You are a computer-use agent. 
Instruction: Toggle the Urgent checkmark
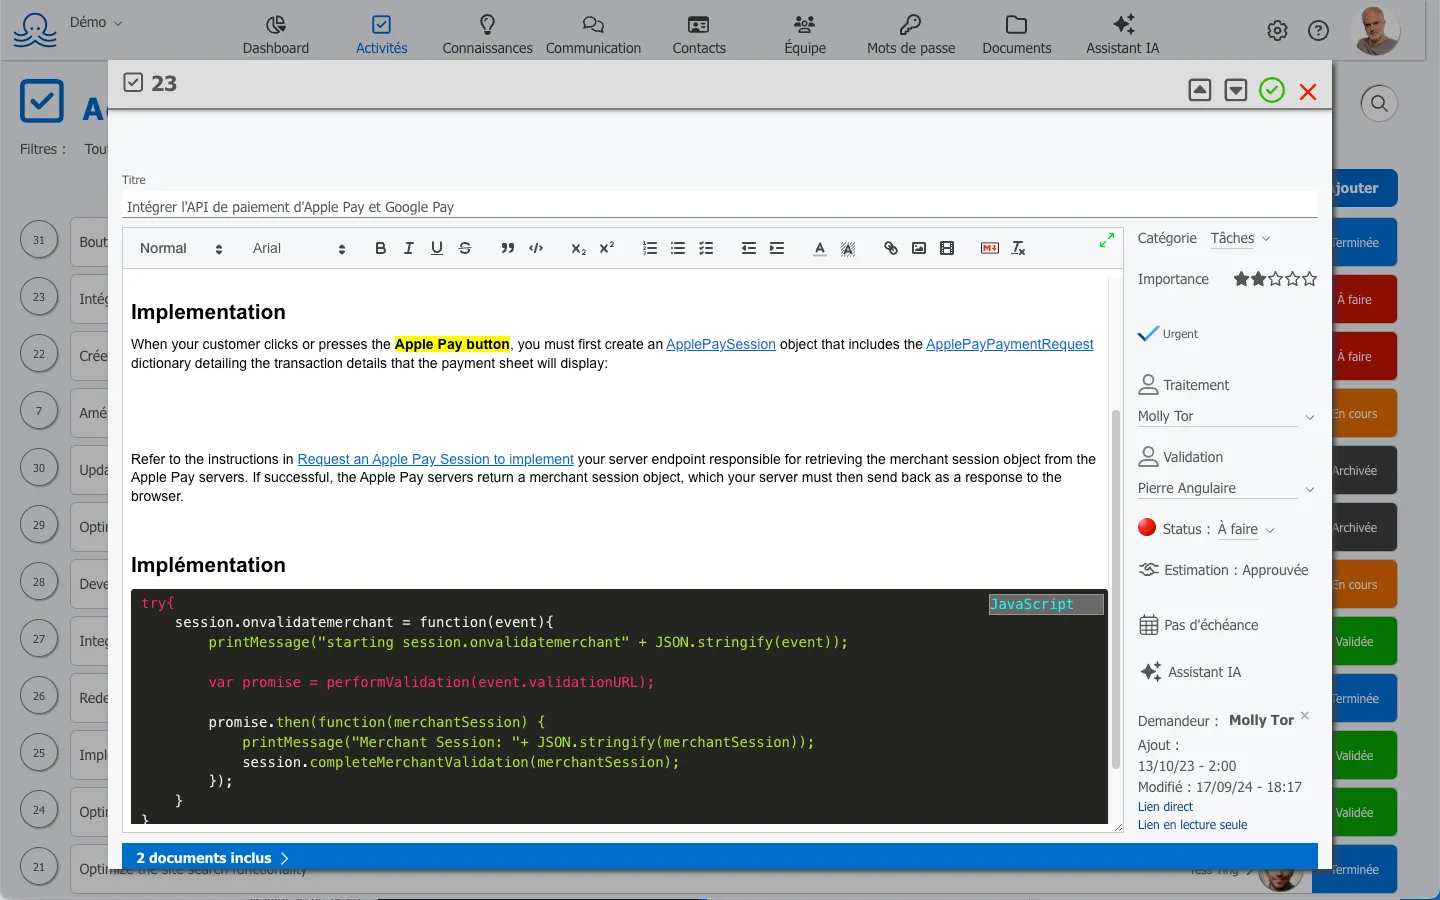pyautogui.click(x=1148, y=334)
